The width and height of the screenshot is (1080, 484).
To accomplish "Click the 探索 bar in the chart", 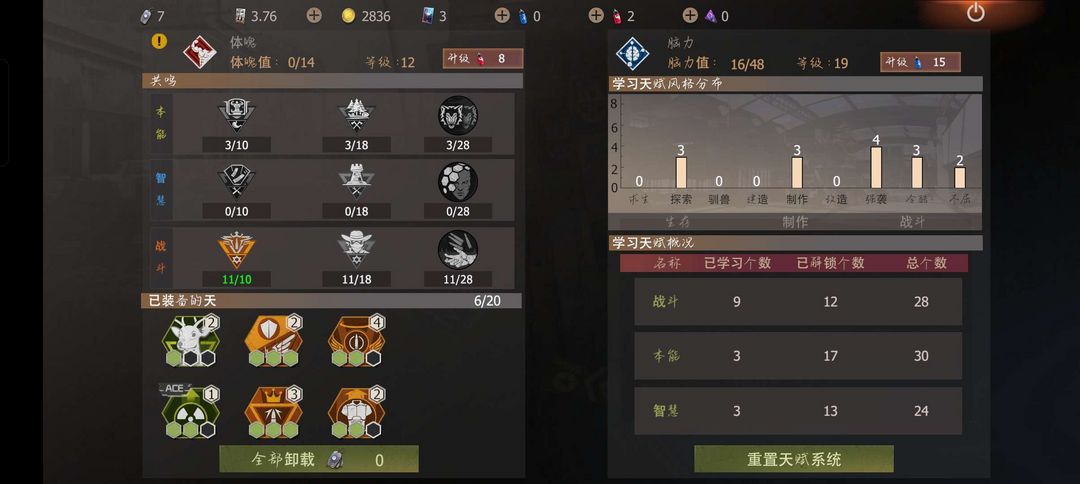I will [681, 173].
